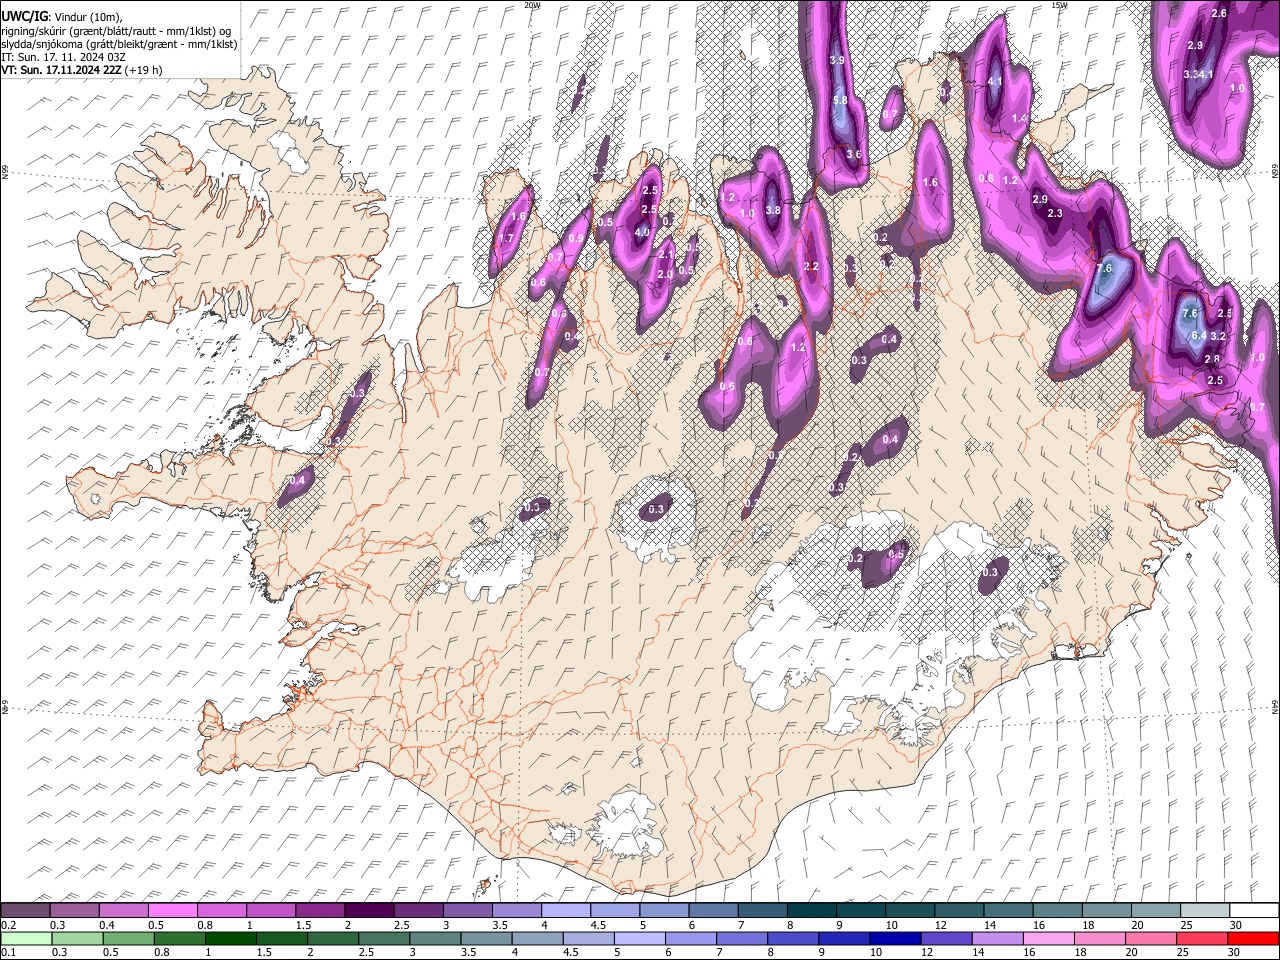
Task: Click the 4.1 value in north coast band
Action: 994,81
